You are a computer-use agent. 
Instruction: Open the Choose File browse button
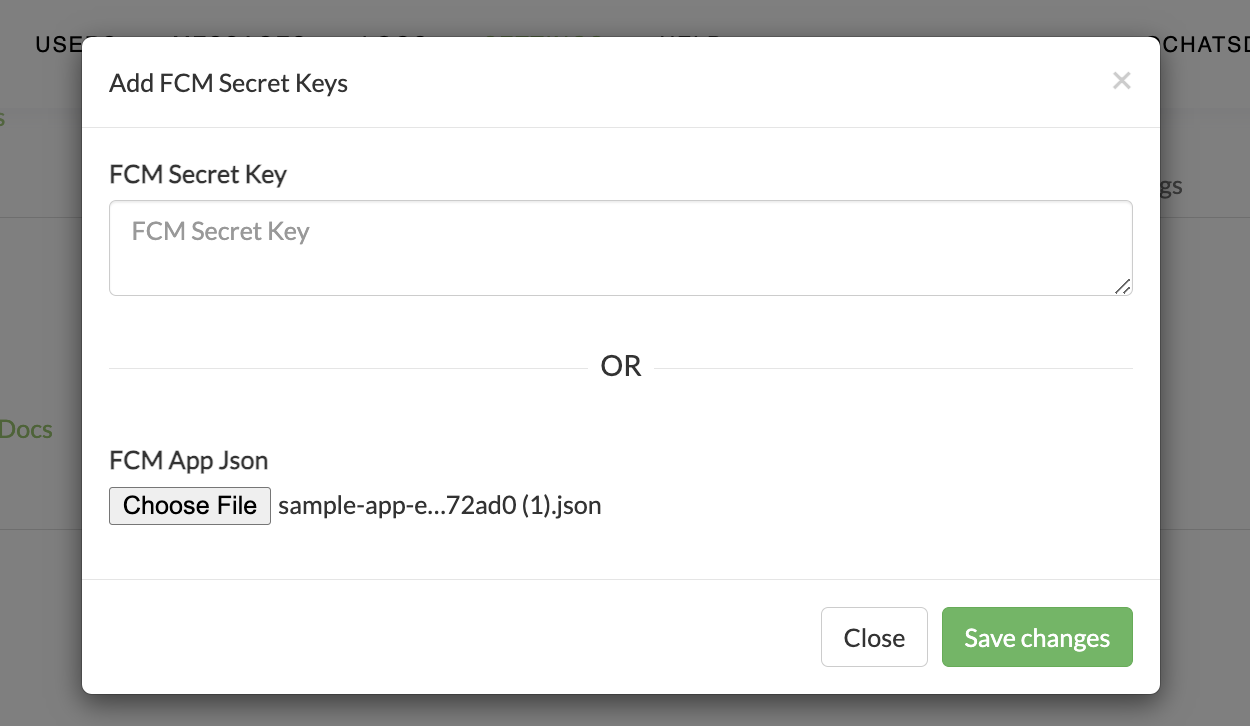point(190,505)
